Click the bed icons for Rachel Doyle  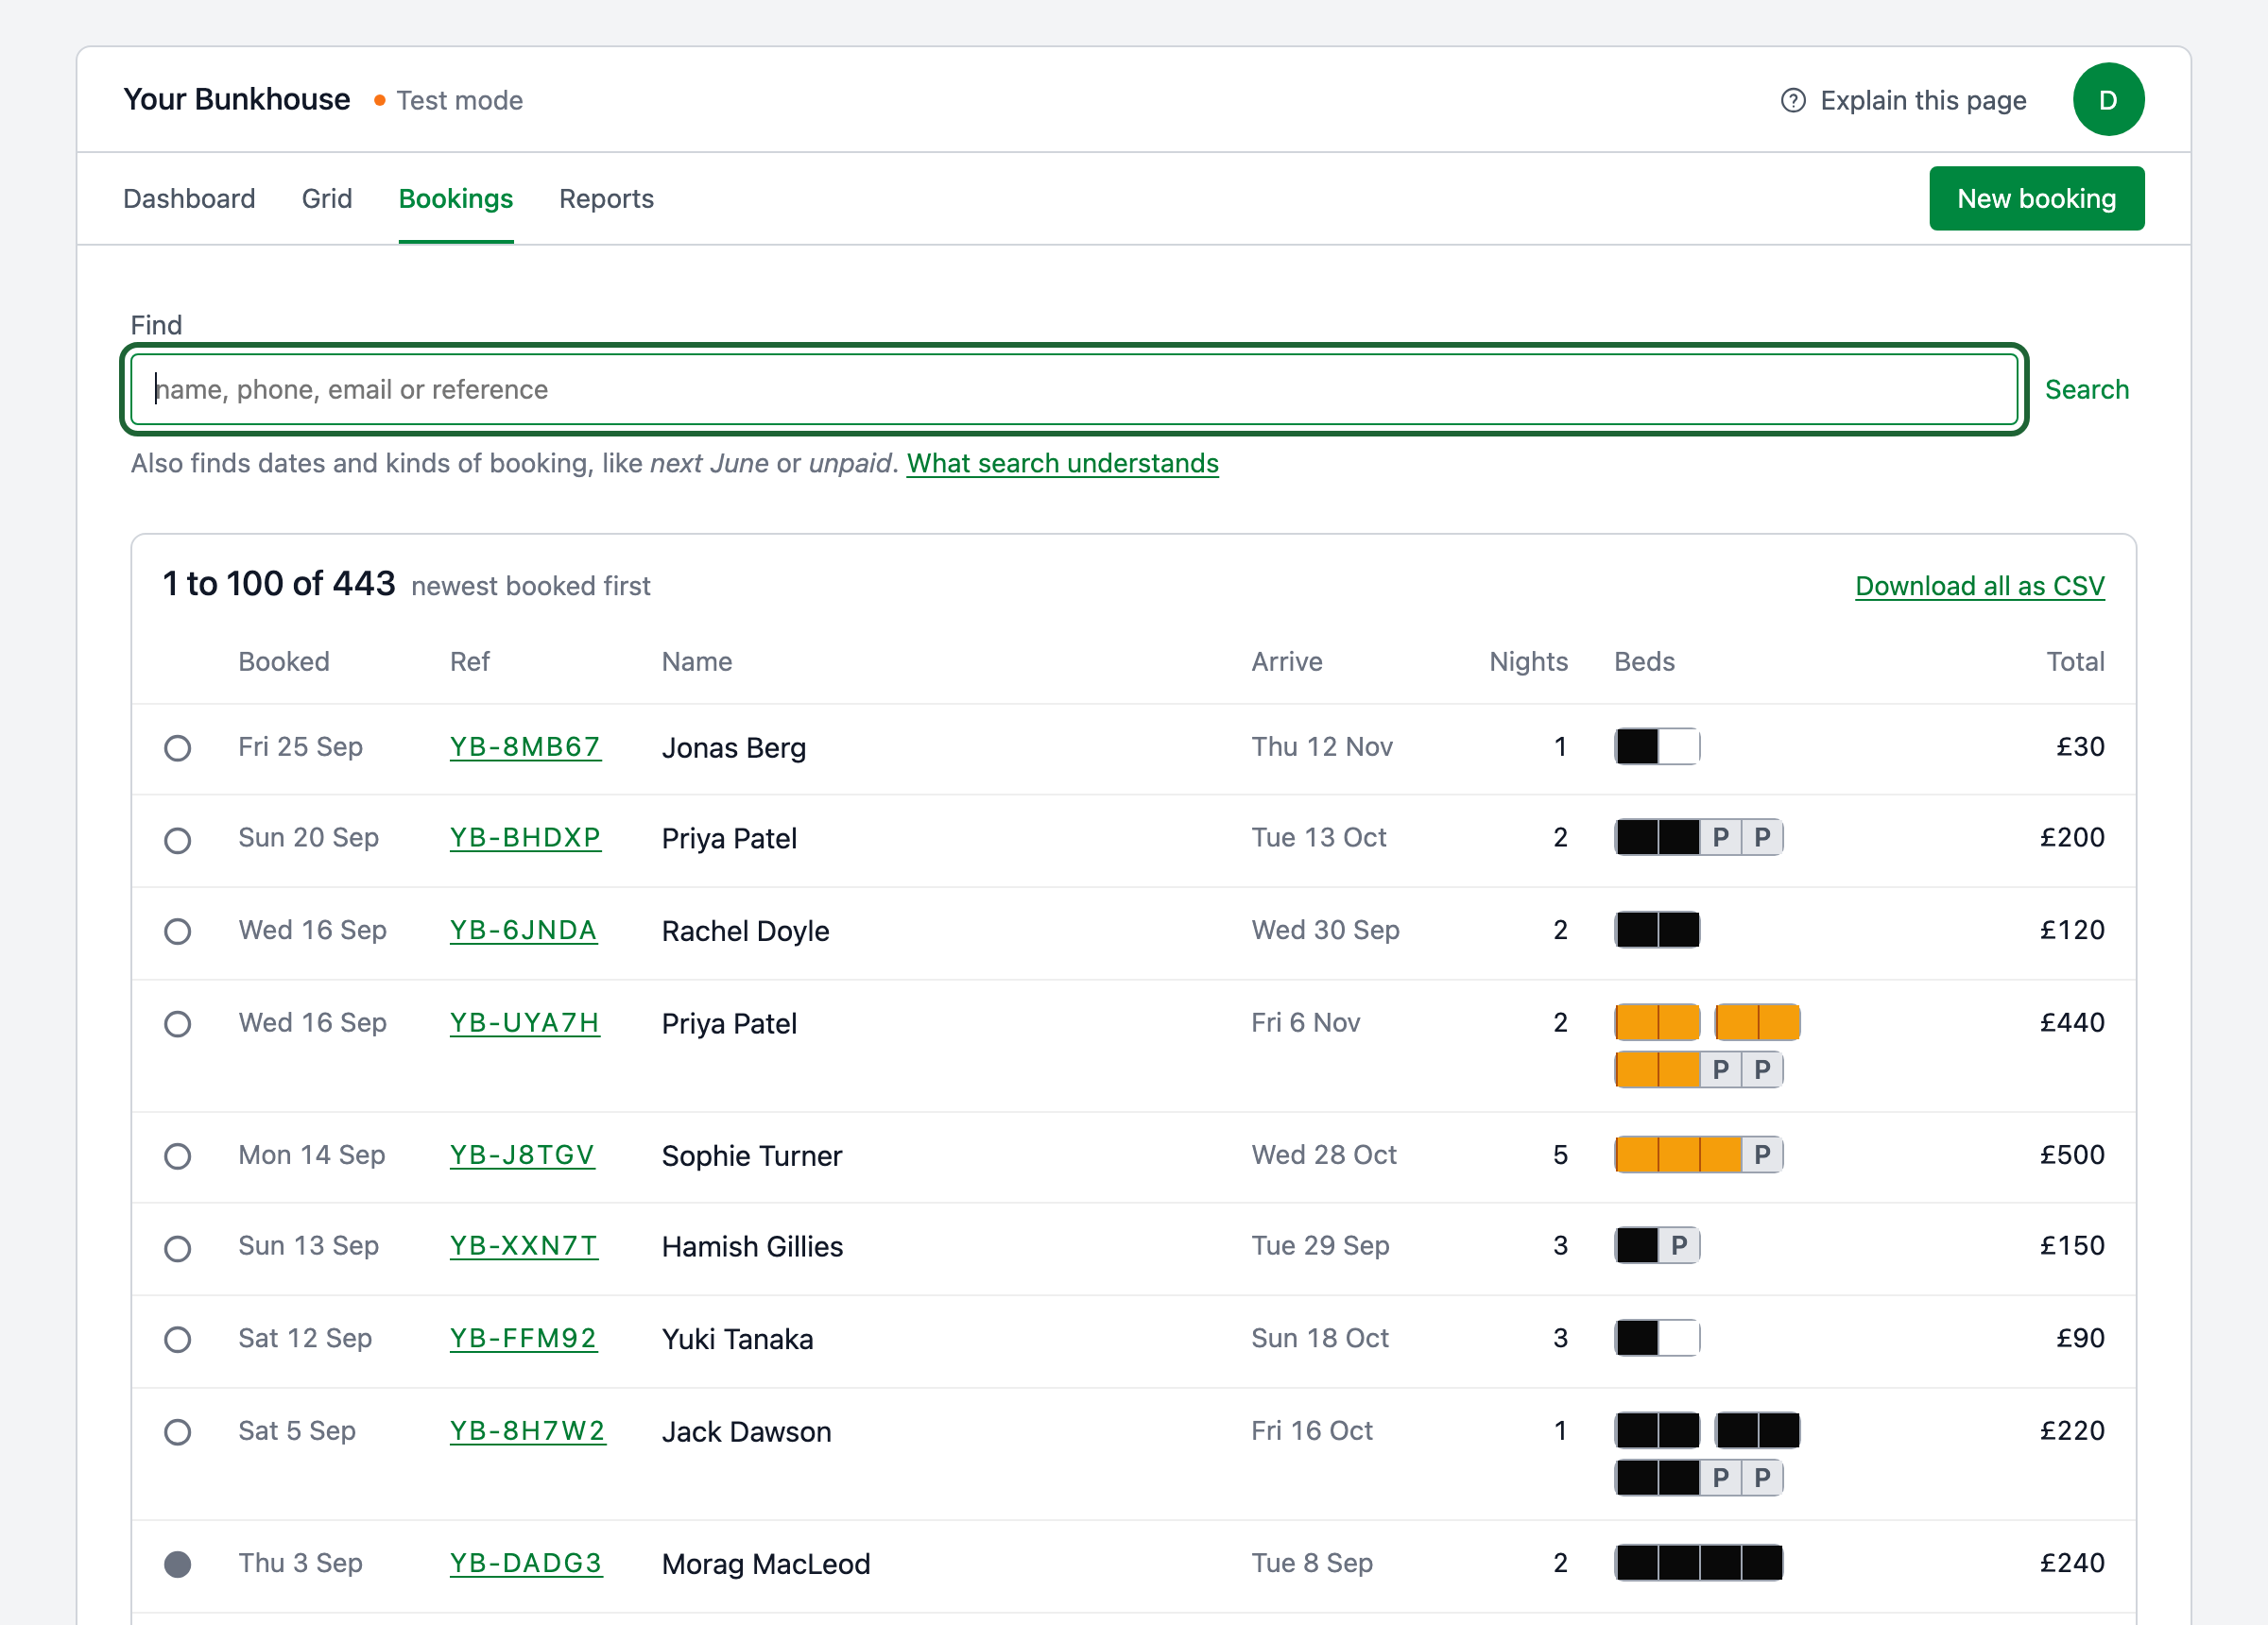tap(1657, 930)
